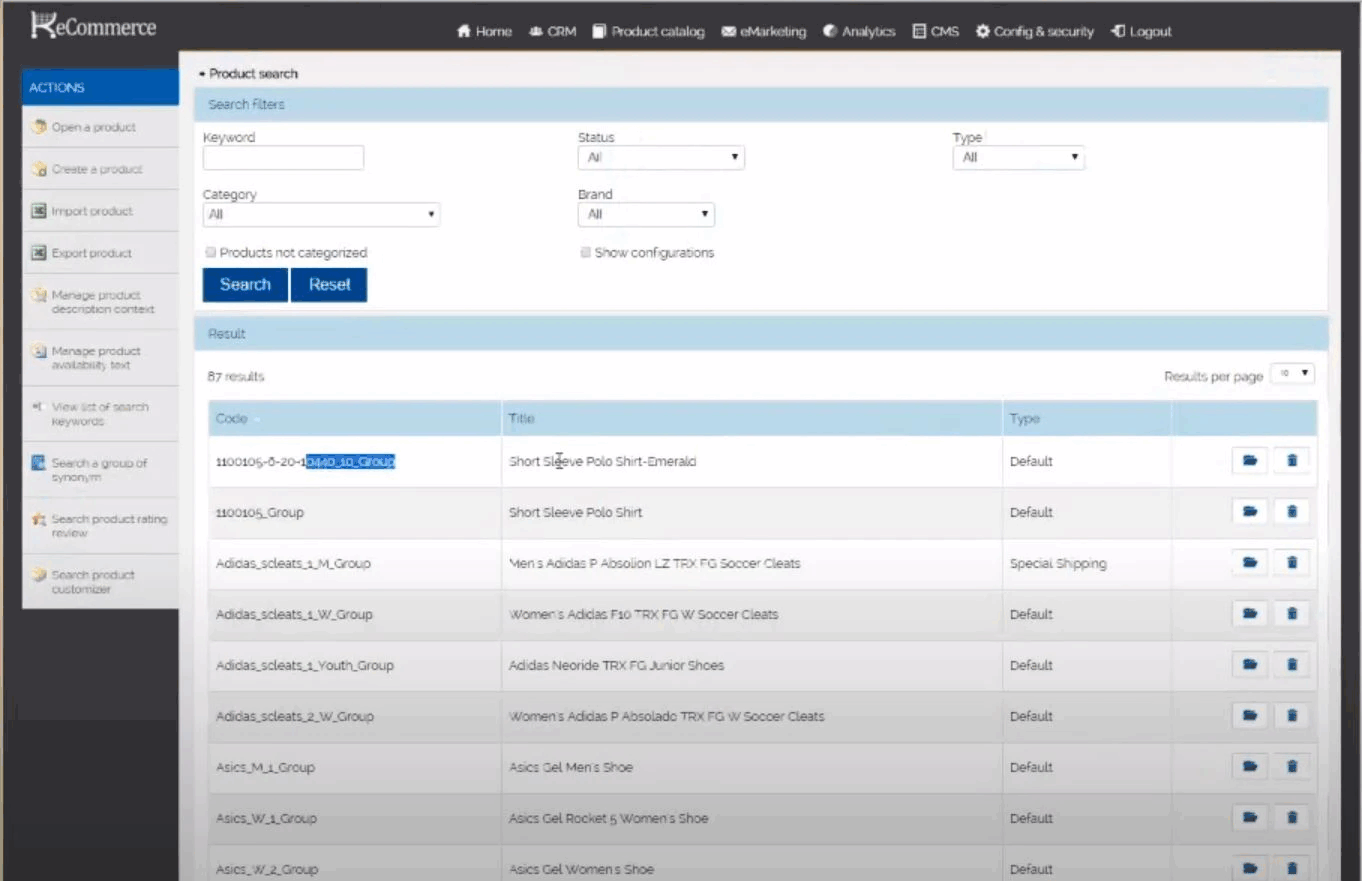
Task: Open the Analytics menu item
Action: coord(859,31)
